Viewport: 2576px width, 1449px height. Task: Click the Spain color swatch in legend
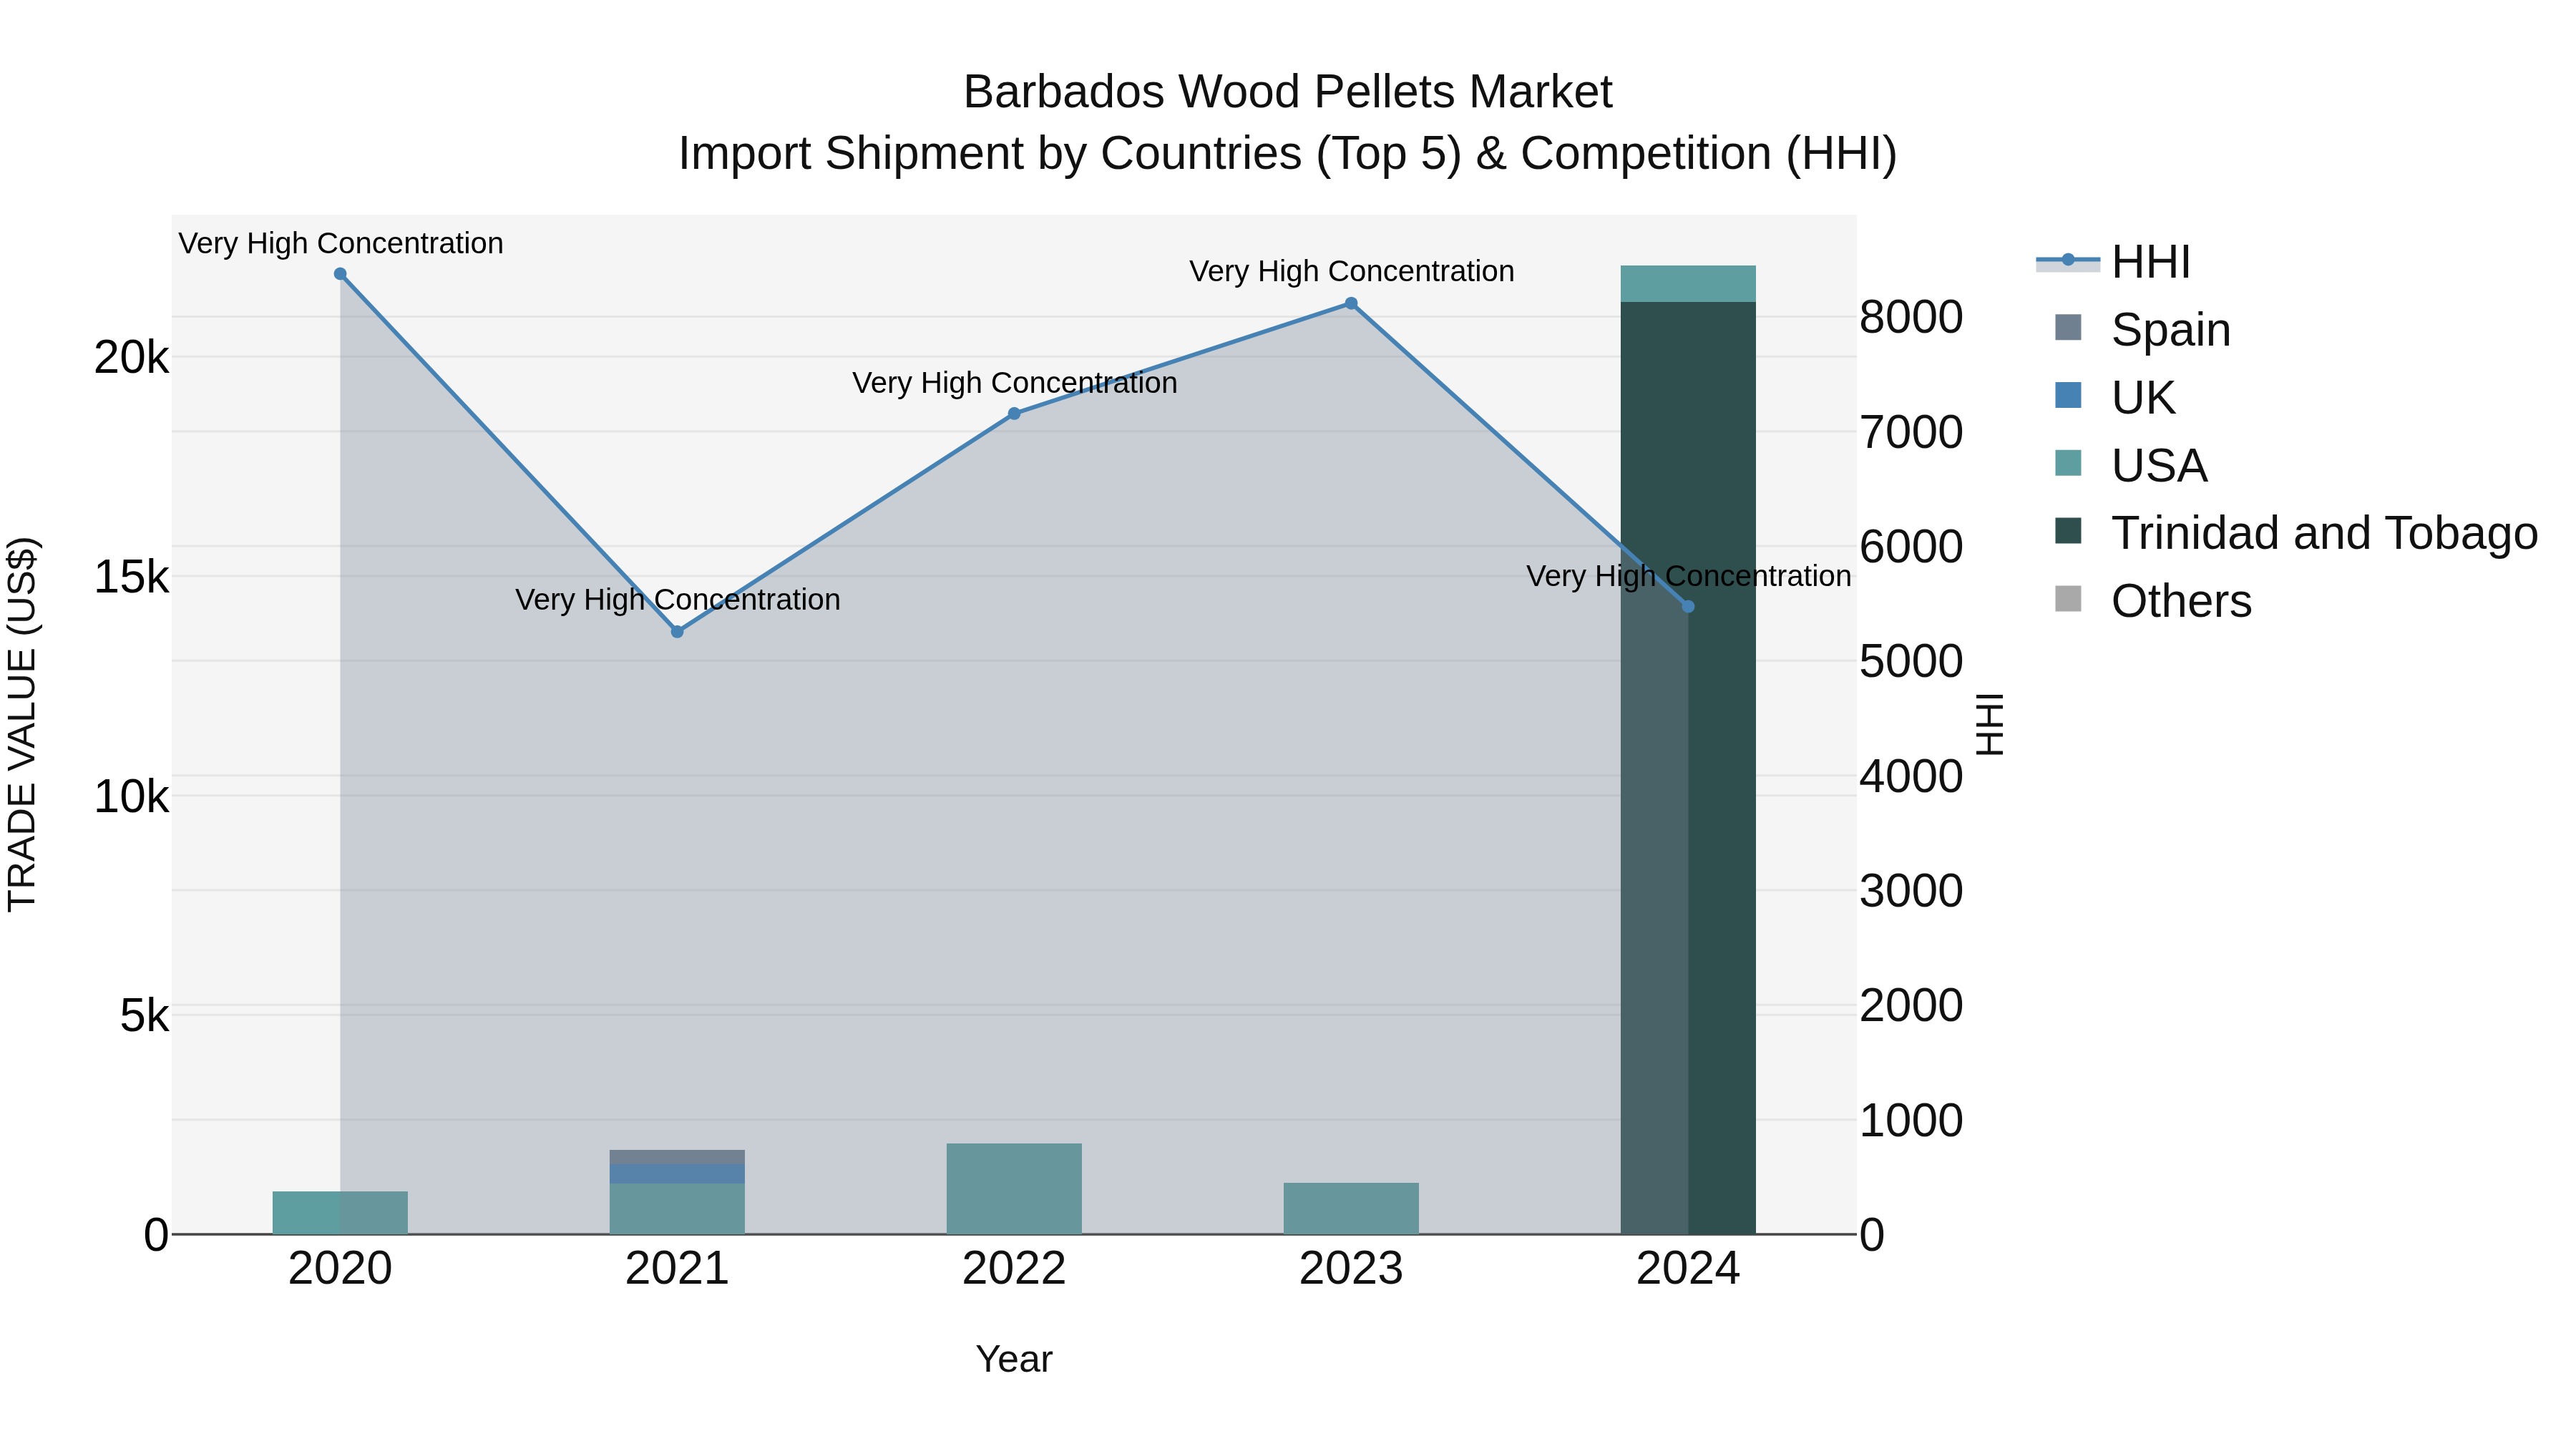pos(2068,328)
